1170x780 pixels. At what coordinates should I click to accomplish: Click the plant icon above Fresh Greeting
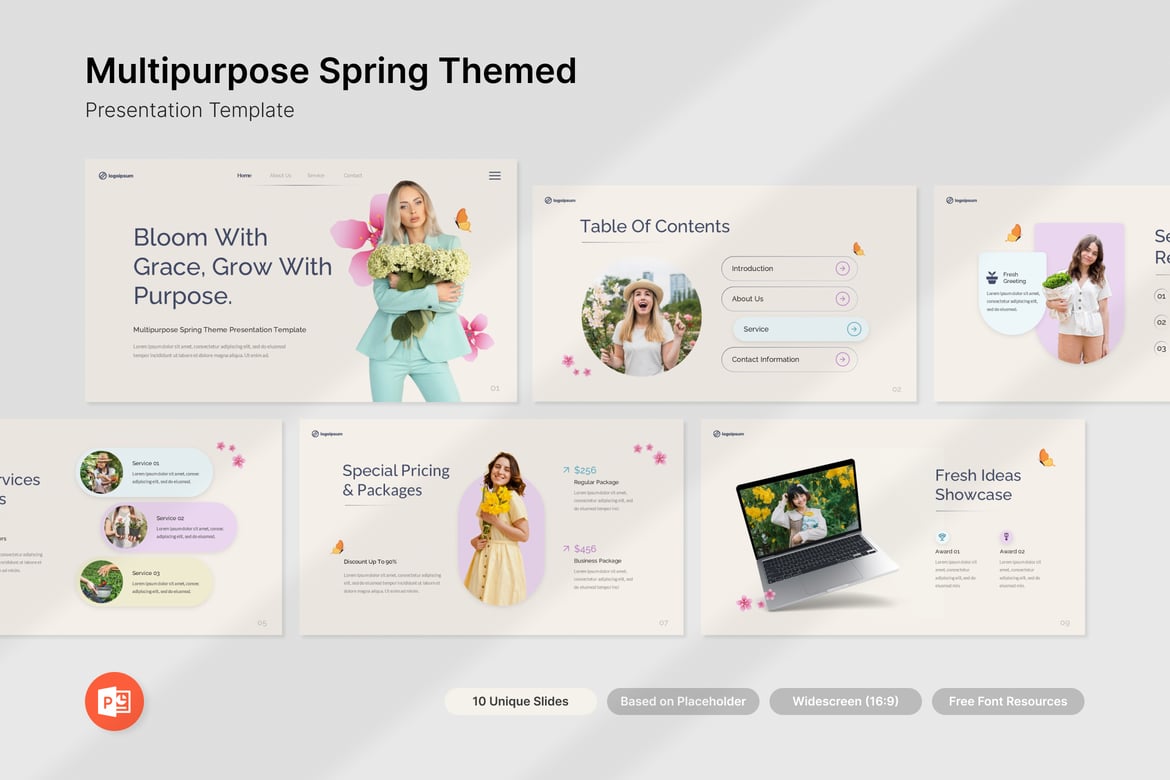pos(992,278)
